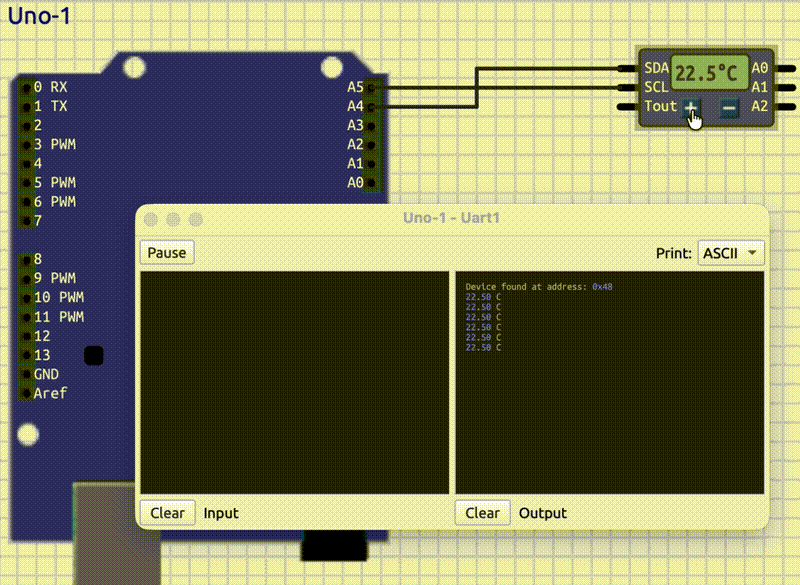This screenshot has width=800, height=585.
Task: Select pin 13 on the Arduino
Action: 25,355
